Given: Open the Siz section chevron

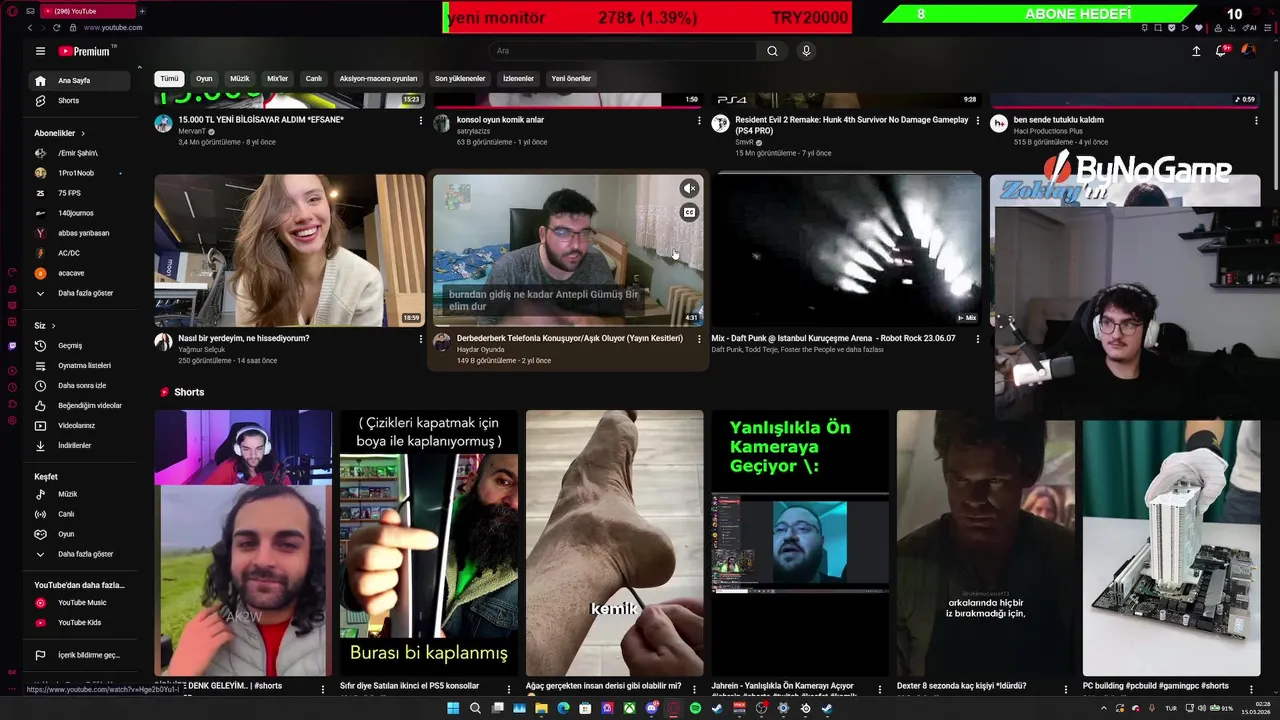Looking at the screenshot, I should click(x=53, y=326).
